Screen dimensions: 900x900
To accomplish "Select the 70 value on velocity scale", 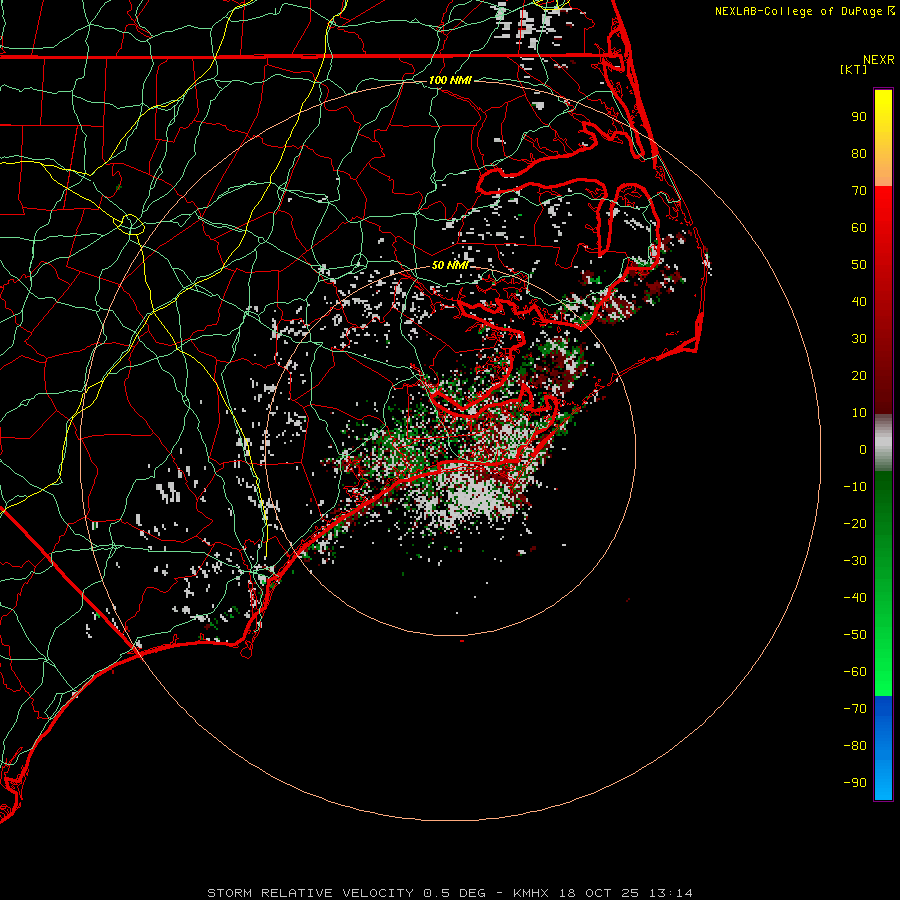I will pos(859,191).
